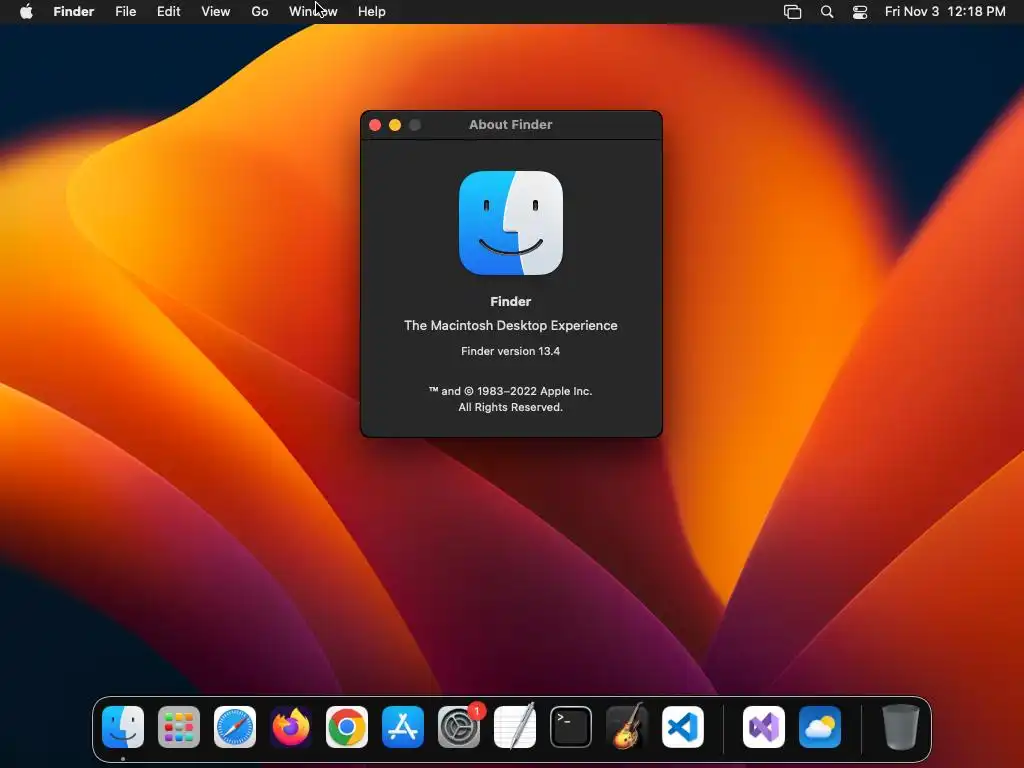Click the large Finder face icon in About window

click(511, 223)
